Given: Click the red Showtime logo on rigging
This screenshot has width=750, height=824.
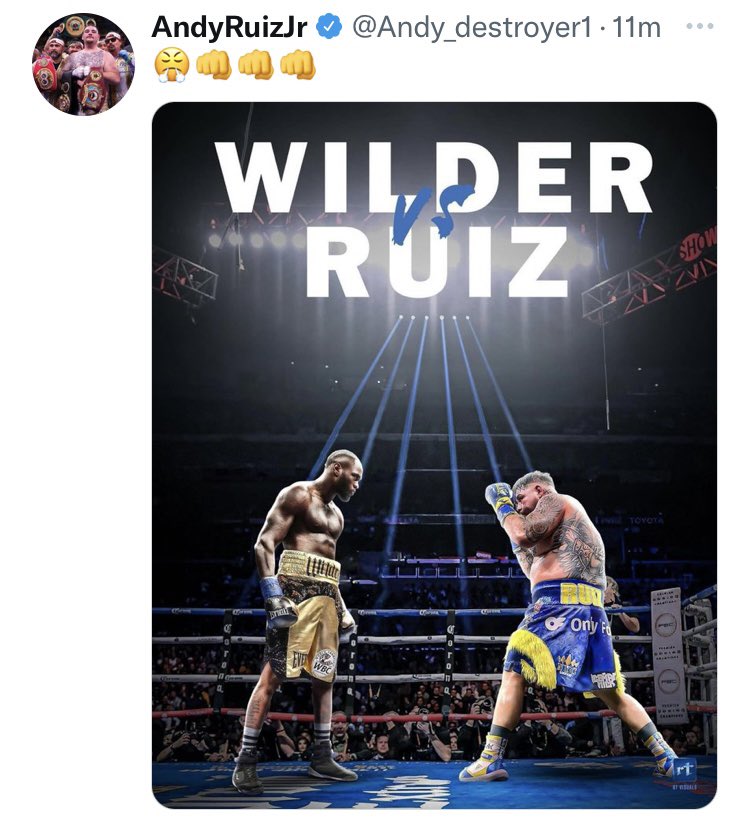Looking at the screenshot, I should click(697, 244).
